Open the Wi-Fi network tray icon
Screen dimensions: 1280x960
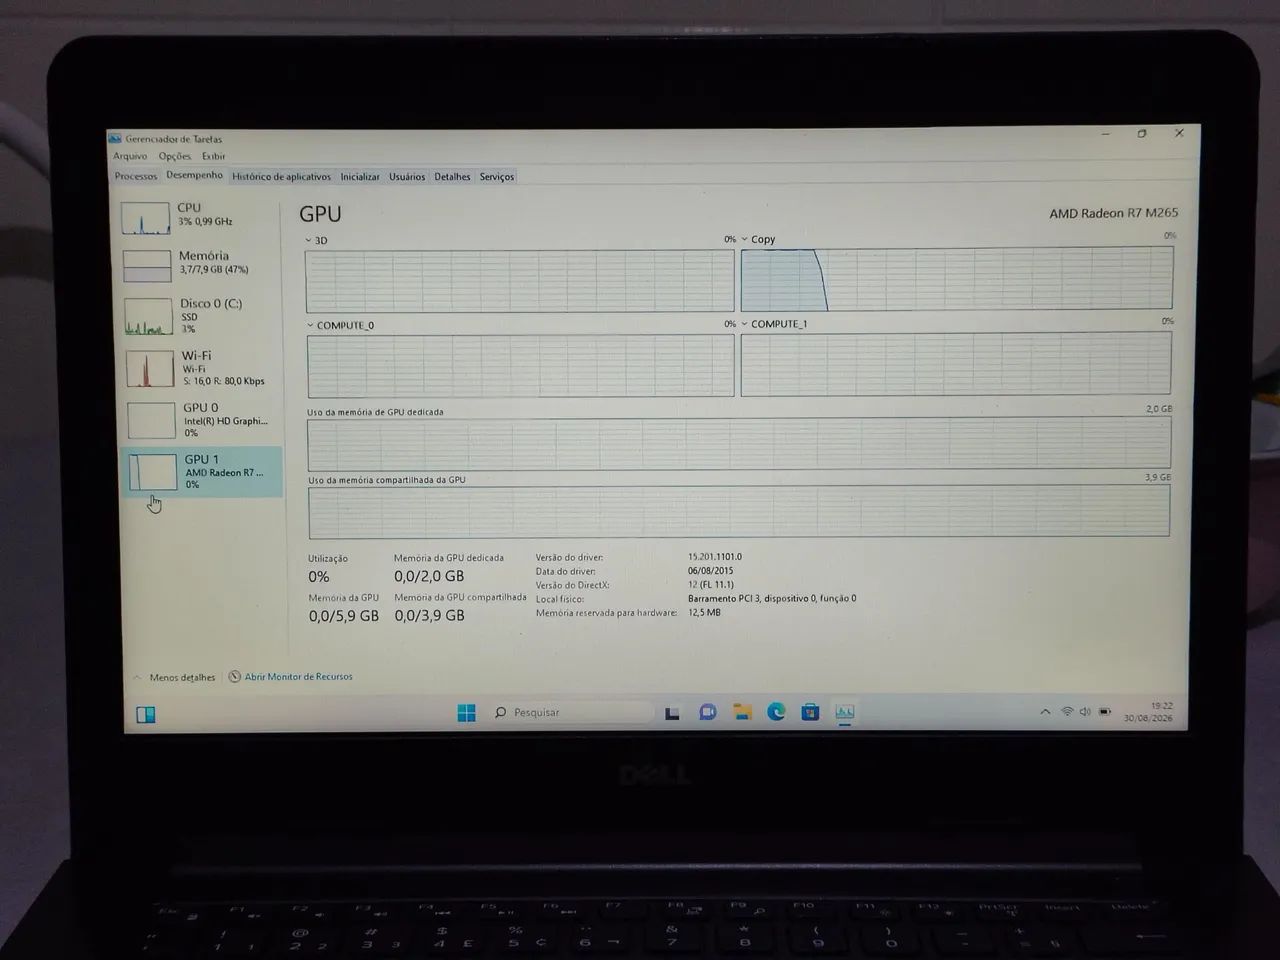pyautogui.click(x=1067, y=712)
